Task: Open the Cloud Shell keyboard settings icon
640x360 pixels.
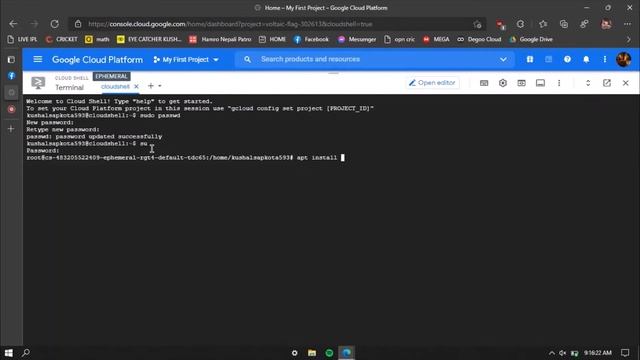Action: [484, 83]
